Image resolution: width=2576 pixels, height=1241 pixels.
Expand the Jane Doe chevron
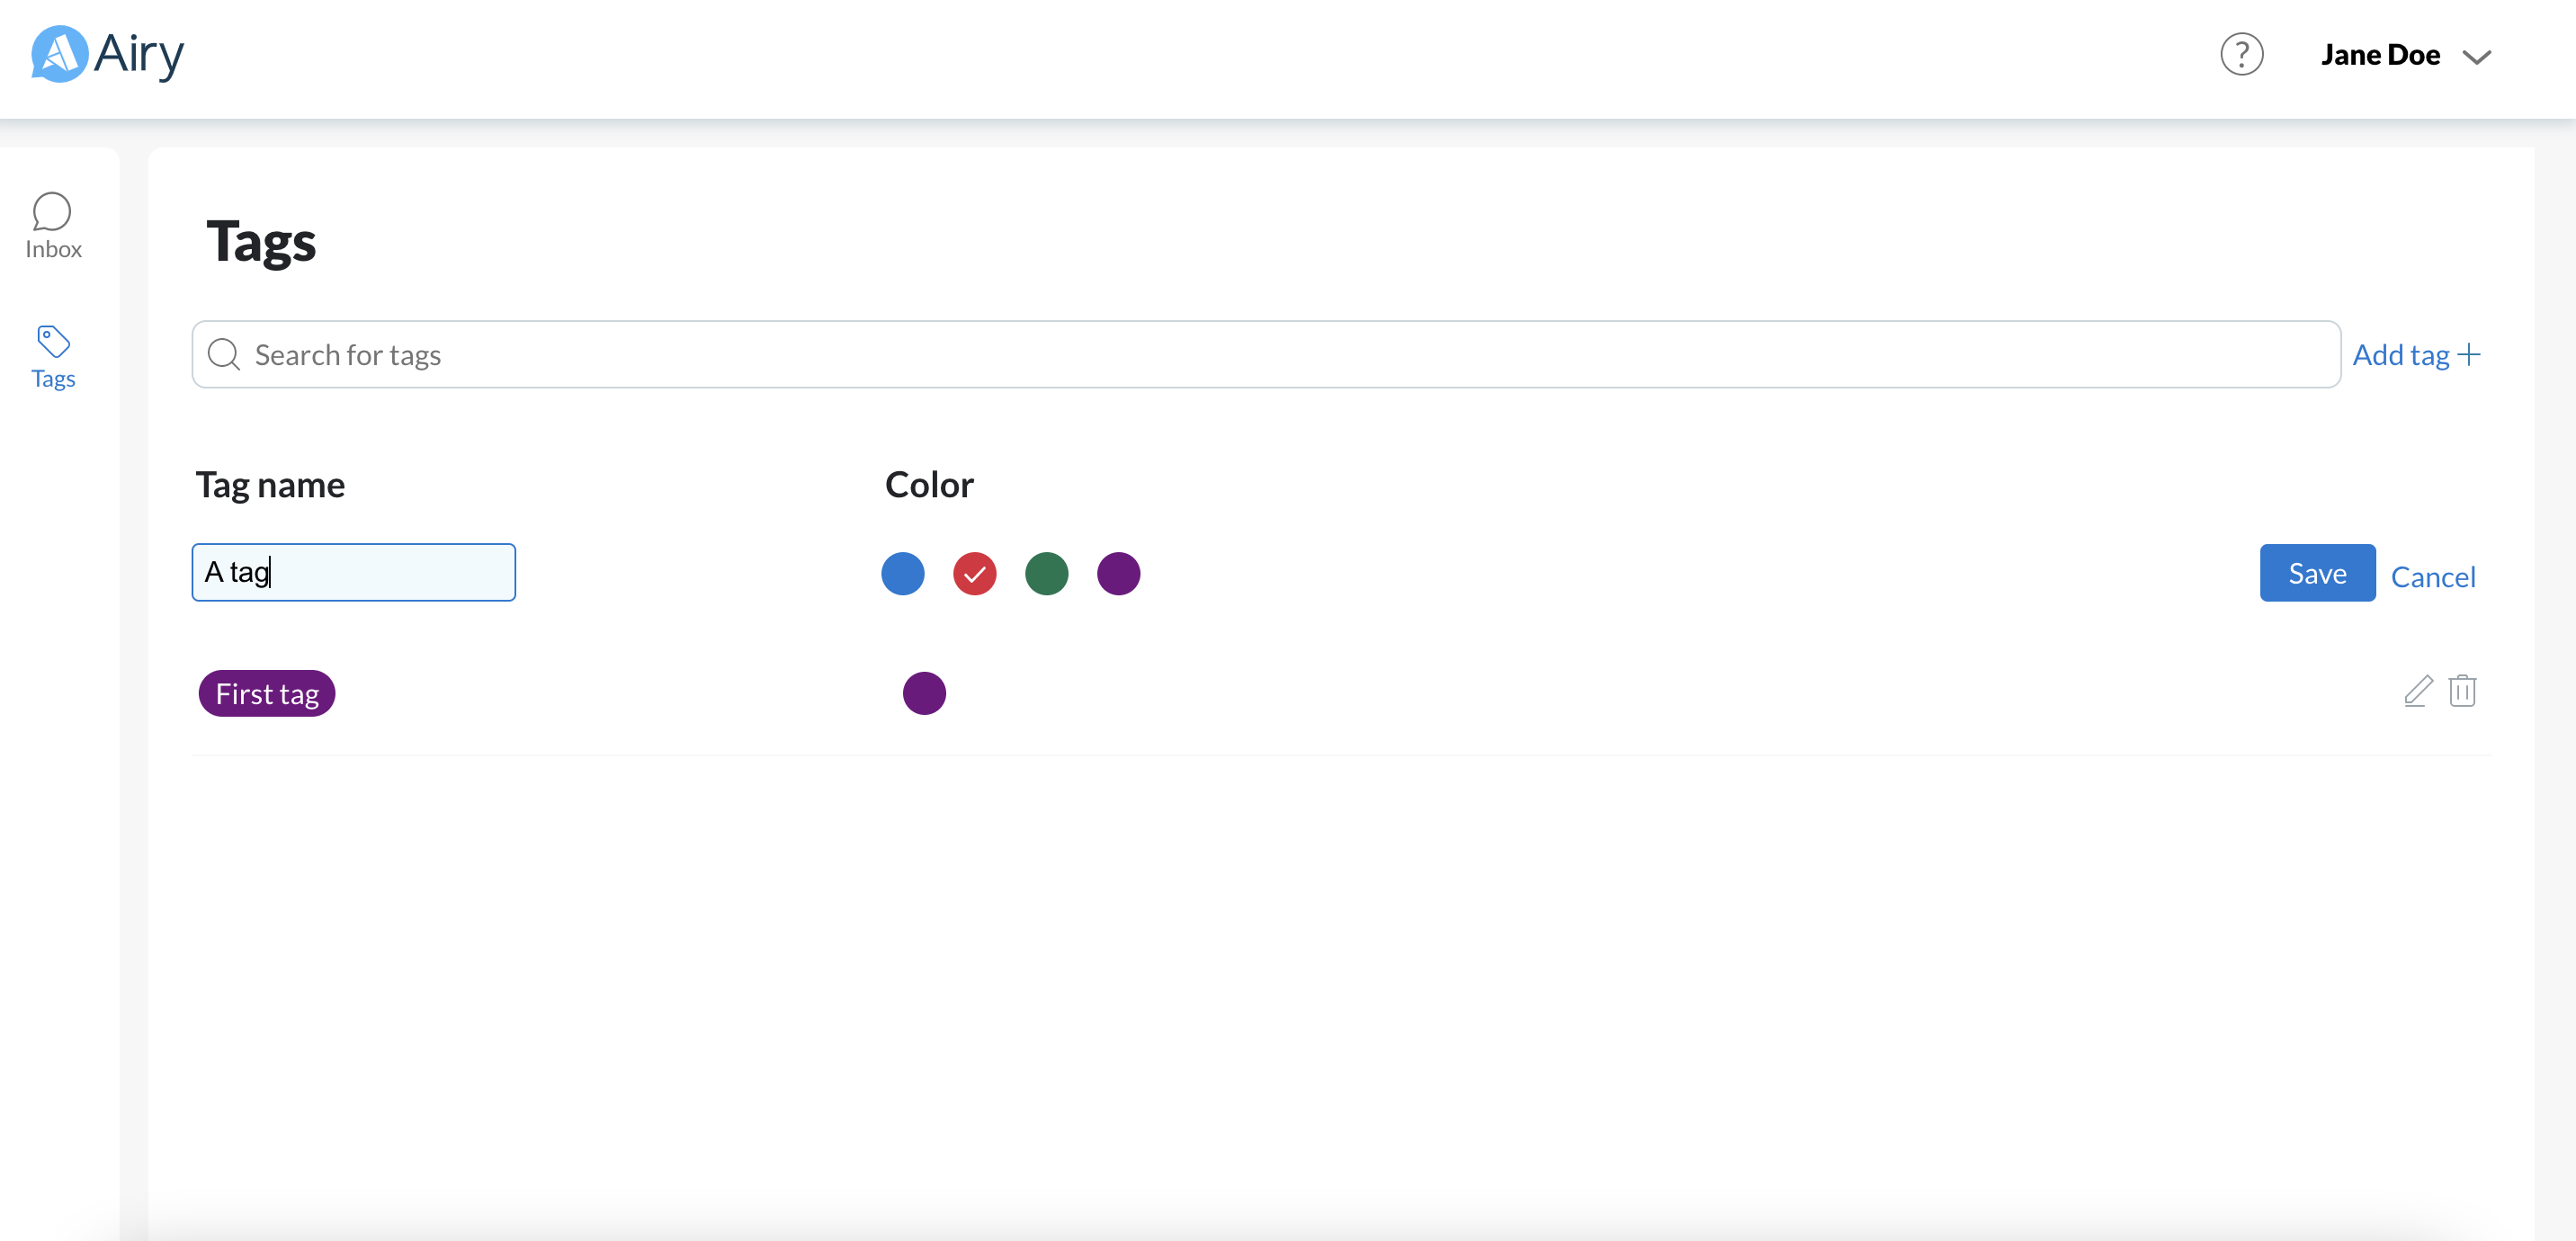[x=2476, y=57]
